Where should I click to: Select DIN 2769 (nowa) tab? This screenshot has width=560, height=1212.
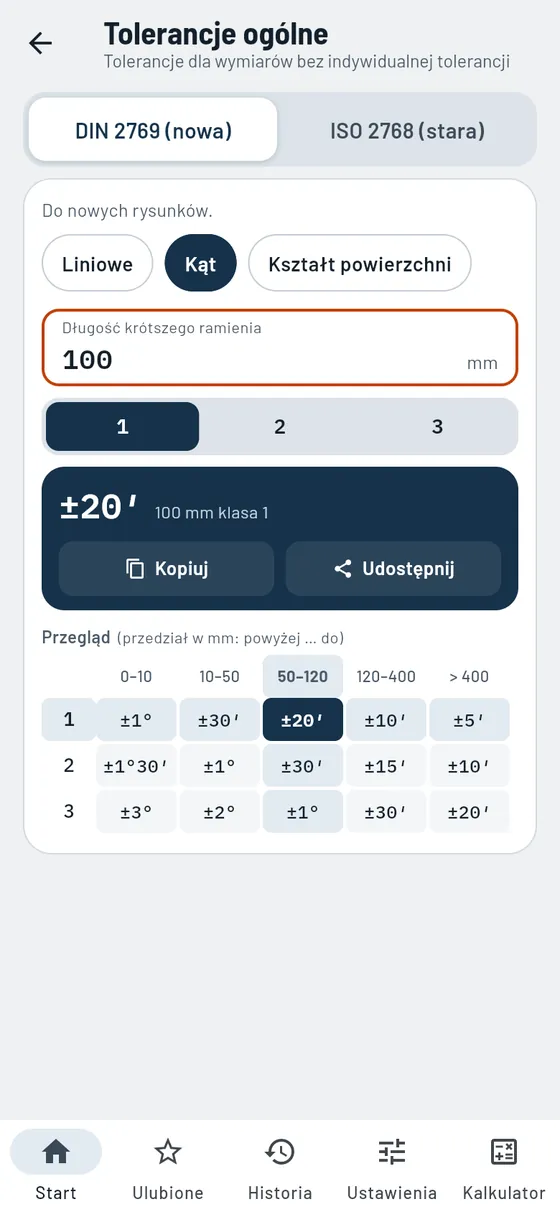point(153,130)
